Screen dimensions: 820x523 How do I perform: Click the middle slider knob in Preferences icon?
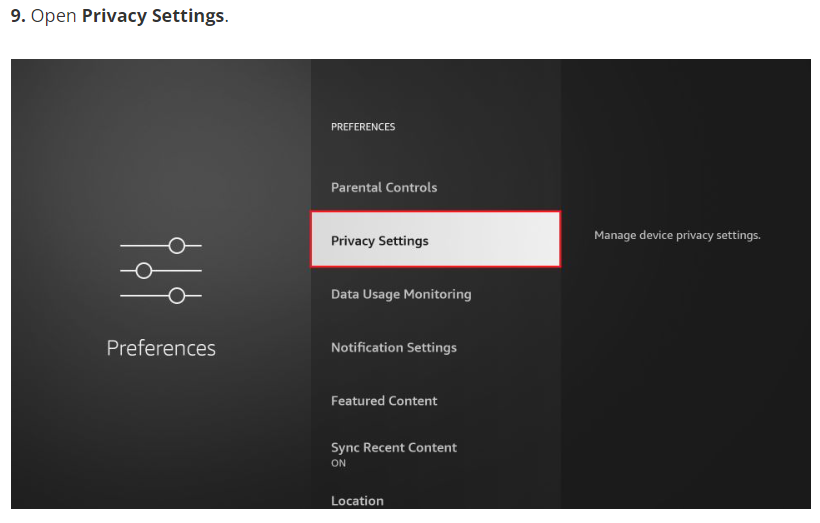[144, 270]
